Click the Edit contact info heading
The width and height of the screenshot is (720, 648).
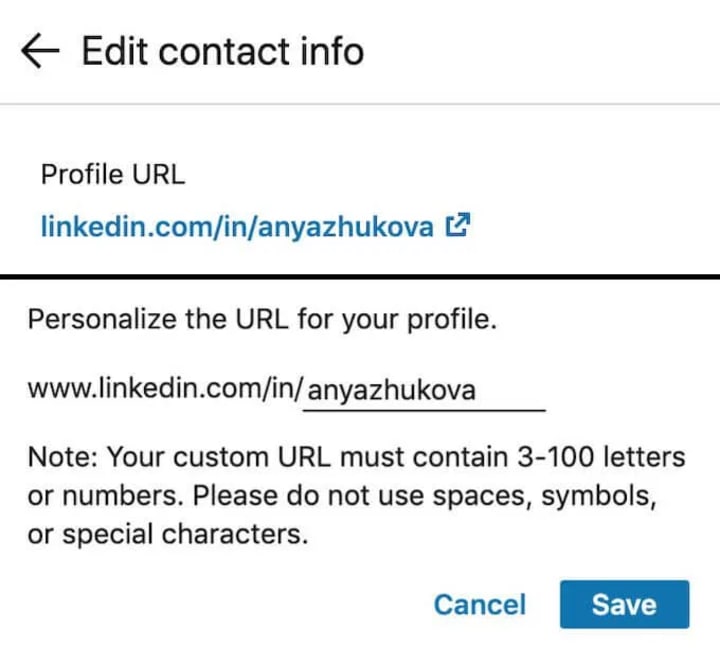click(223, 51)
